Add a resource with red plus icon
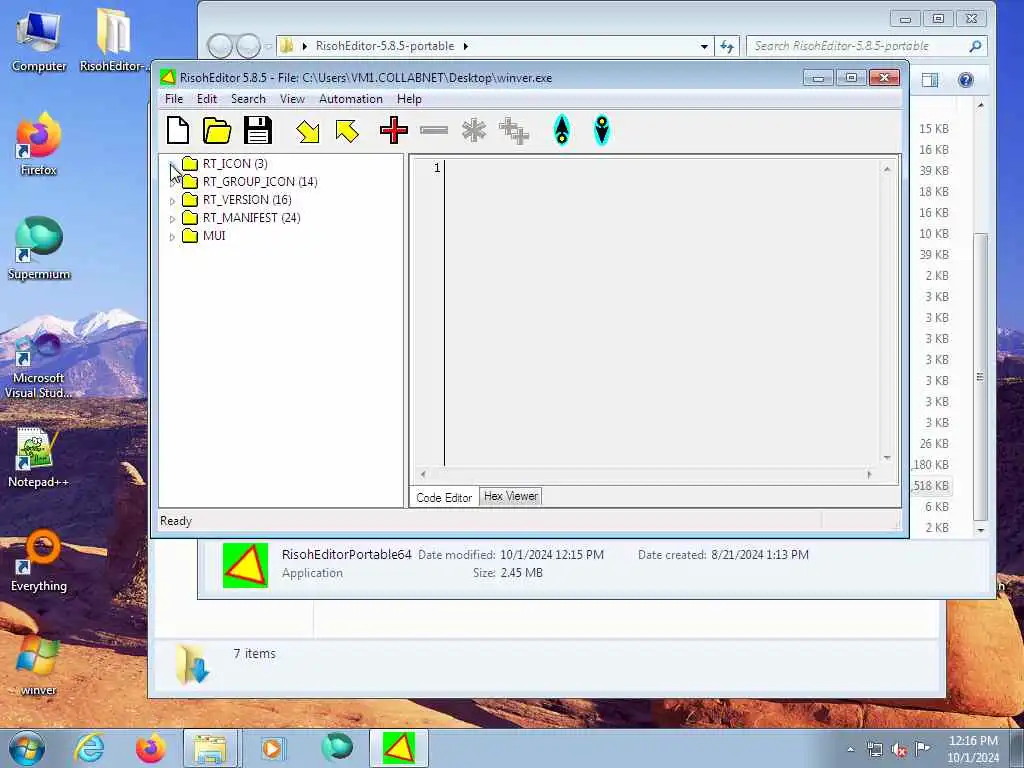Image resolution: width=1024 pixels, height=768 pixels. click(x=394, y=130)
